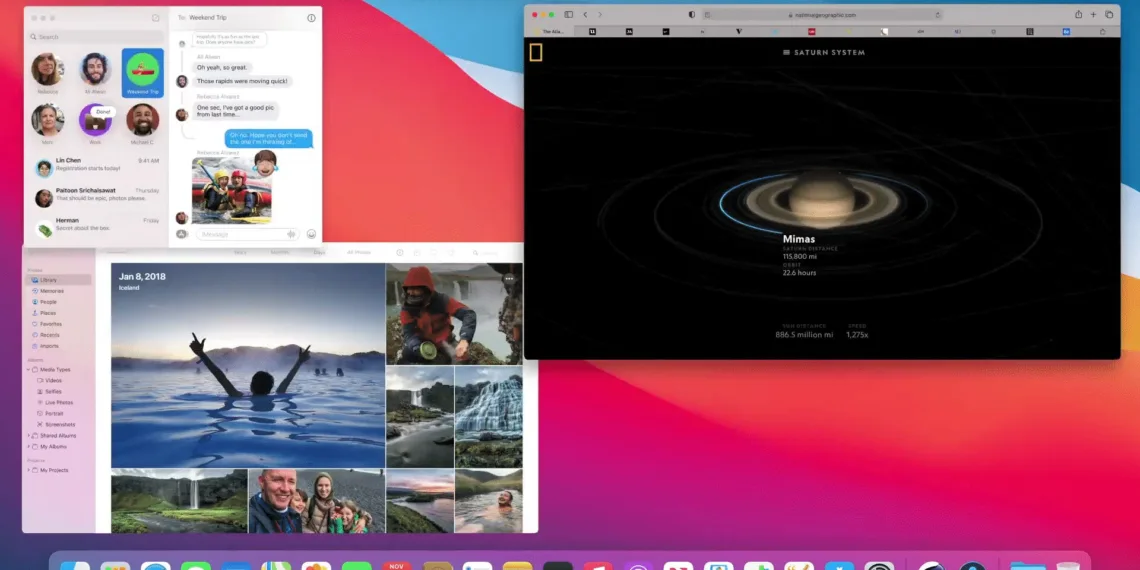Open the rafting photo in Messages
Image resolution: width=1140 pixels, height=570 pixels.
click(x=232, y=190)
